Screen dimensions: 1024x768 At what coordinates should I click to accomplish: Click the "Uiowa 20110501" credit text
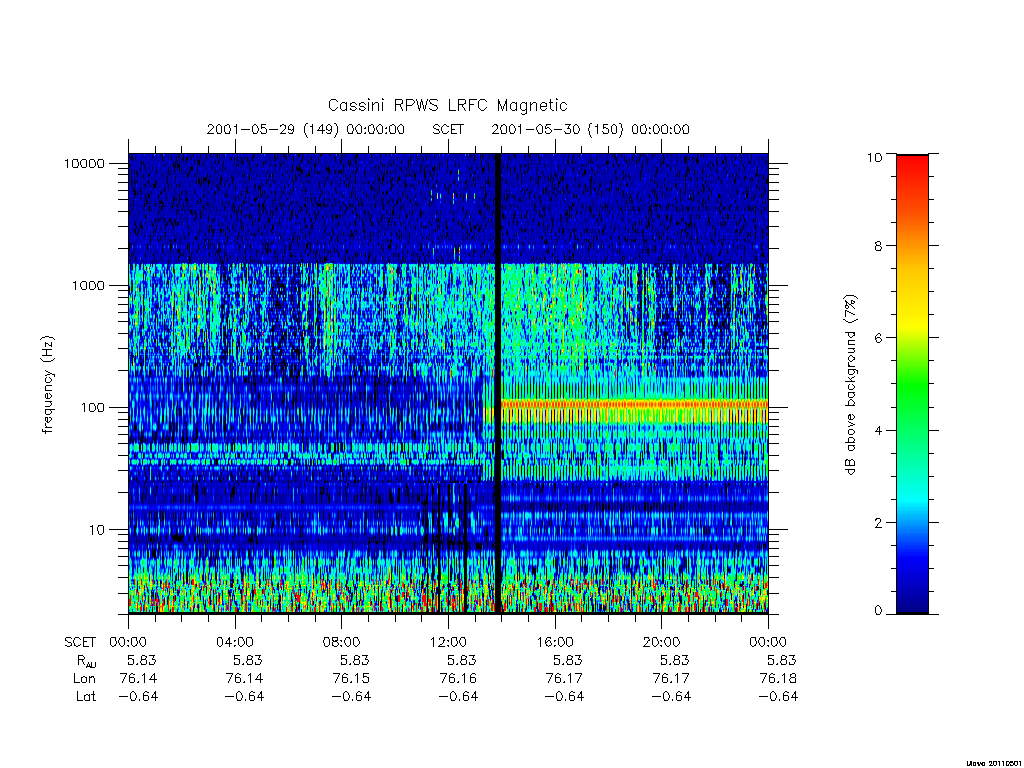tap(992, 763)
